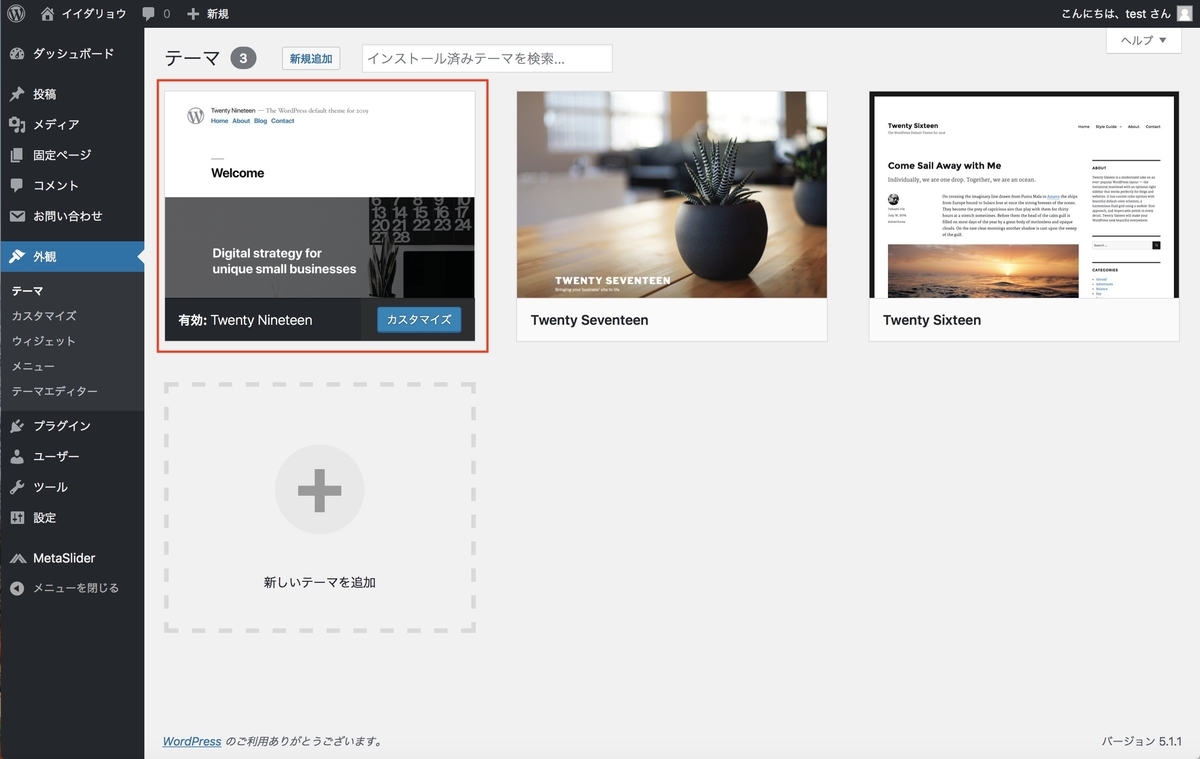Open 固定ページ menu item
Viewport: 1200px width, 759px height.
coord(72,155)
